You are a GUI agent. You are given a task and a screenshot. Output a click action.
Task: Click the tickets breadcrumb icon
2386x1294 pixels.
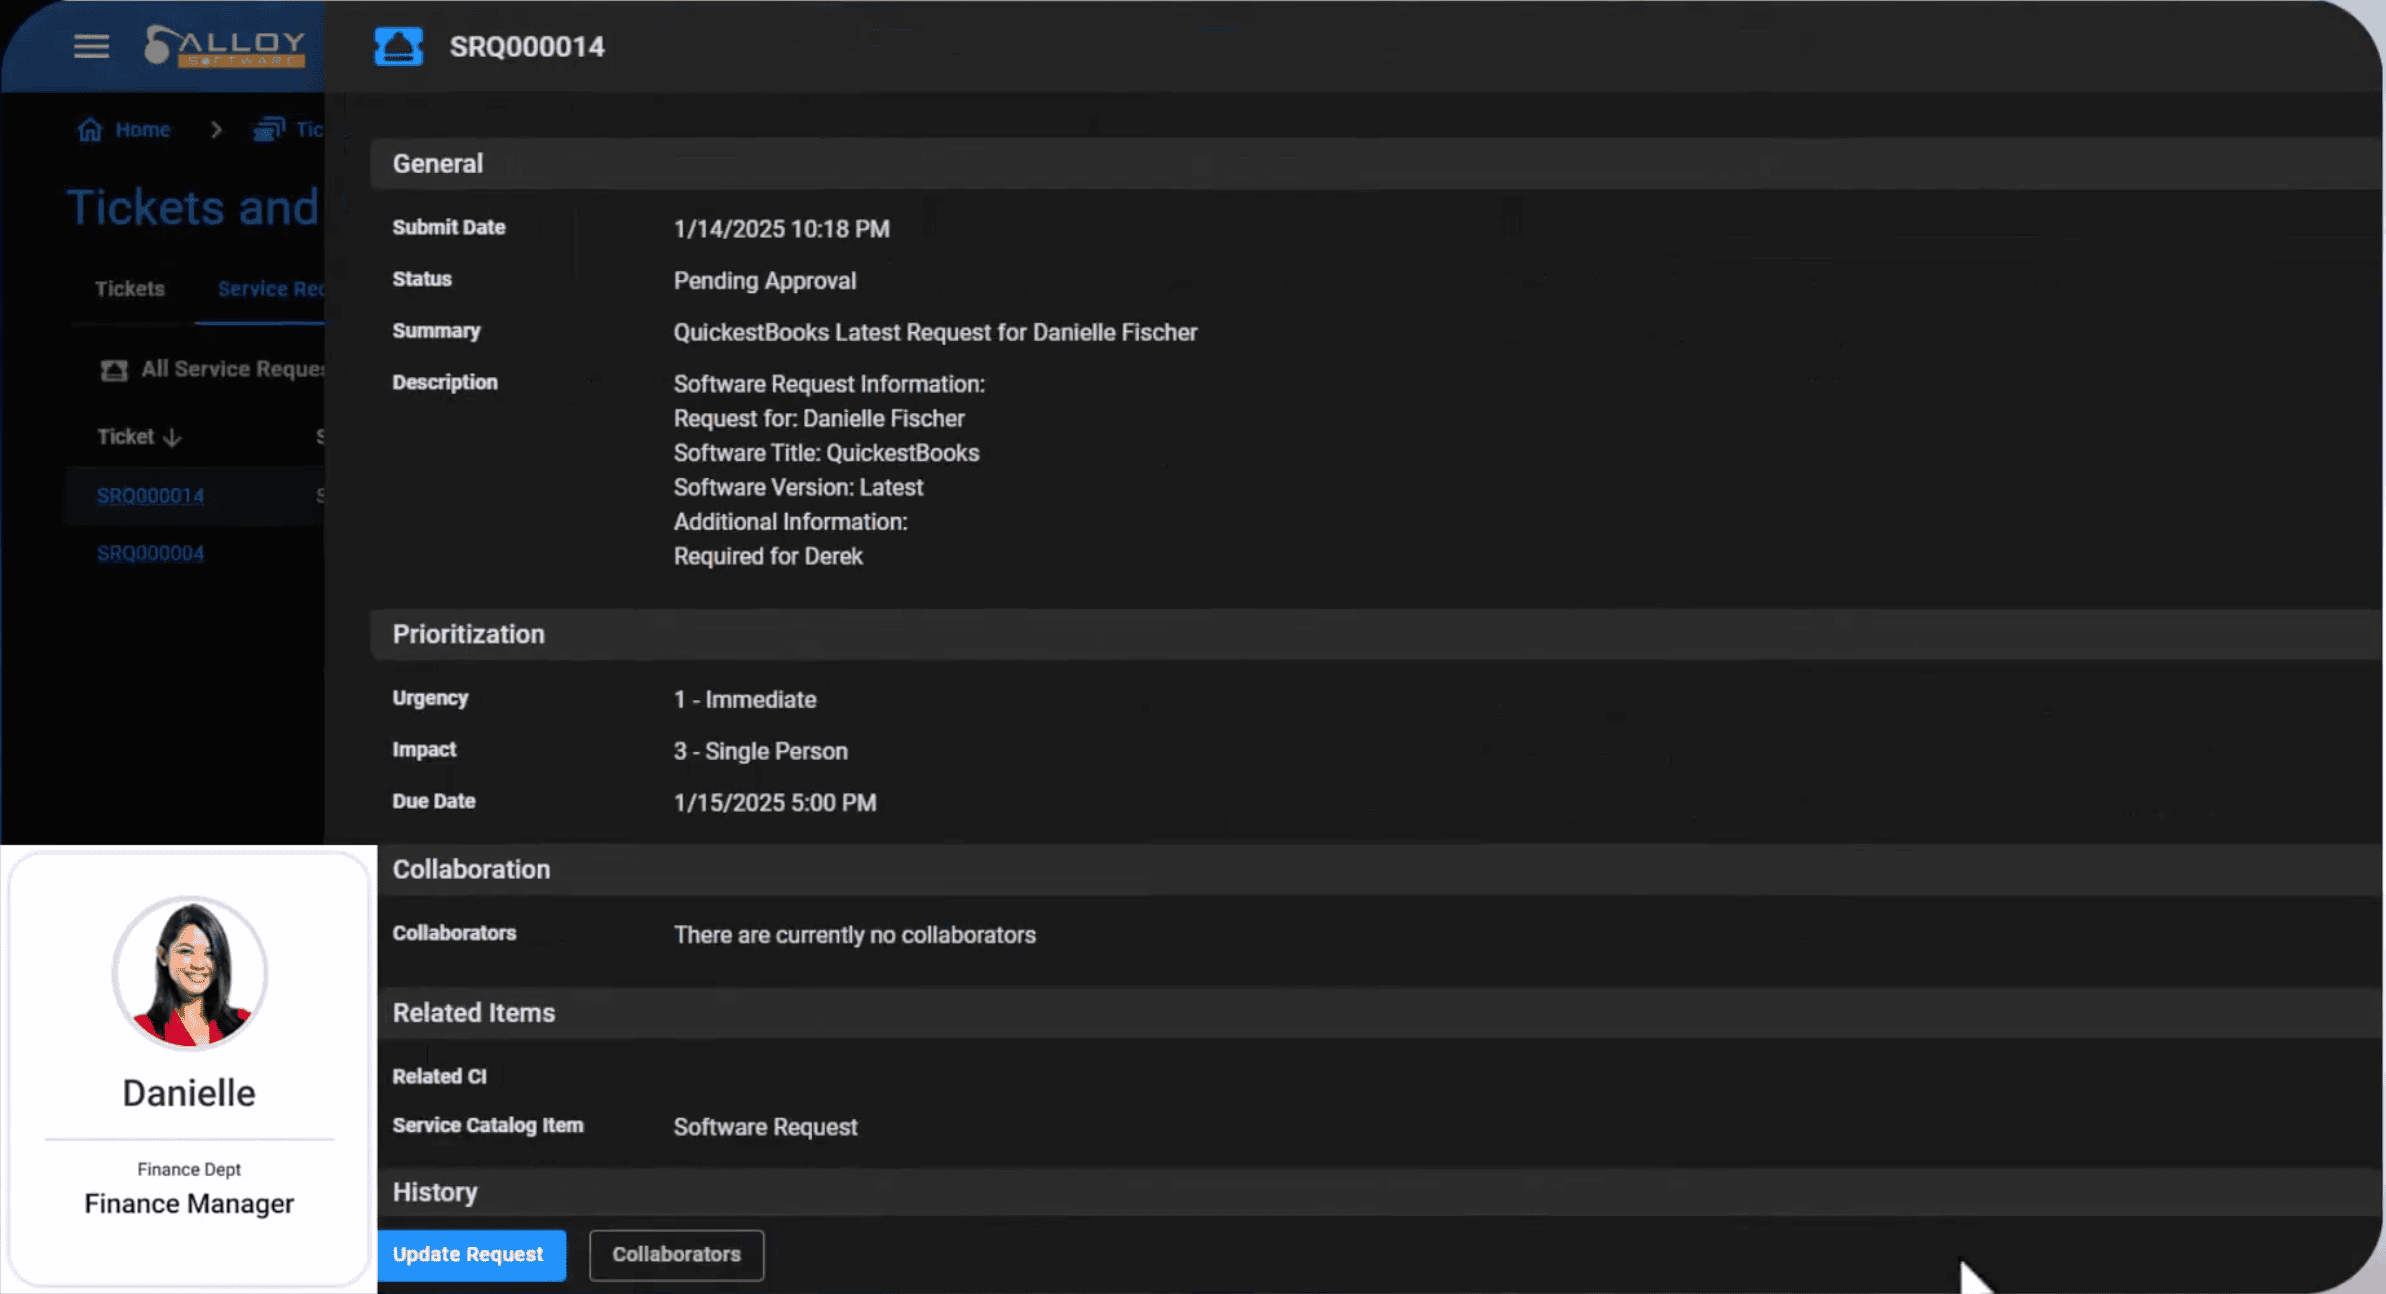(x=268, y=130)
